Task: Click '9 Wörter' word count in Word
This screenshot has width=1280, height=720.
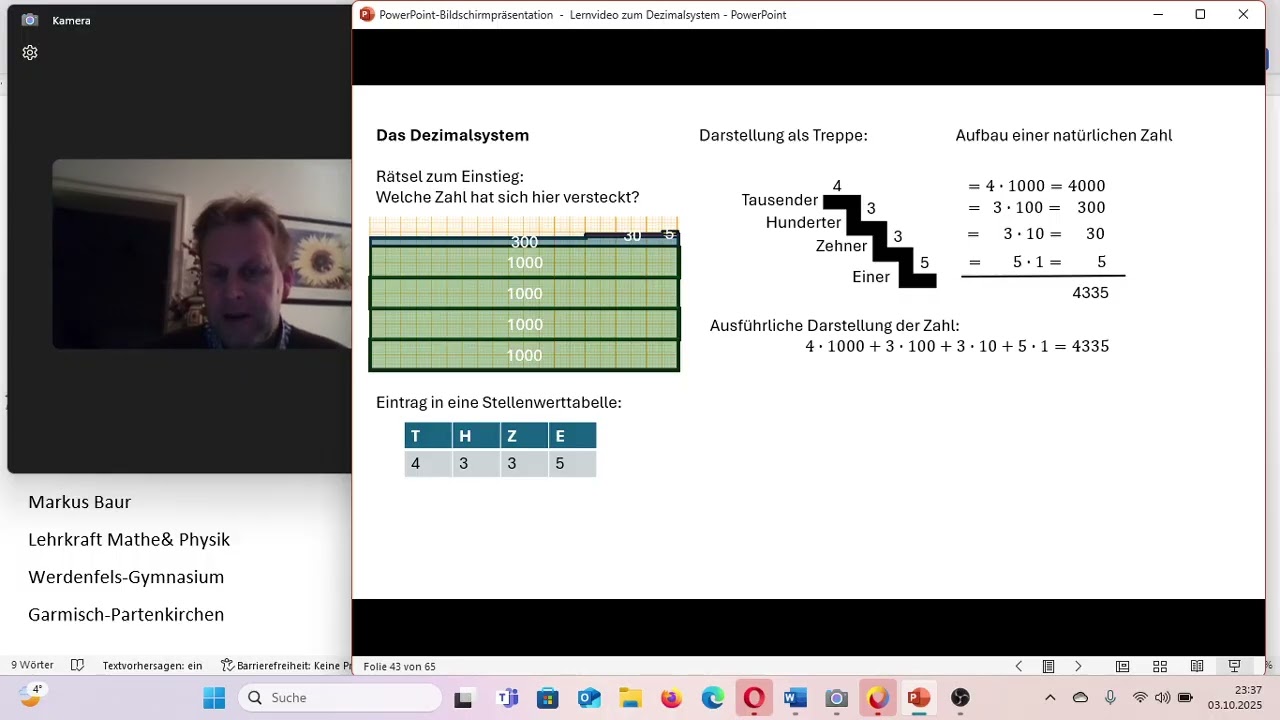Action: (32, 665)
